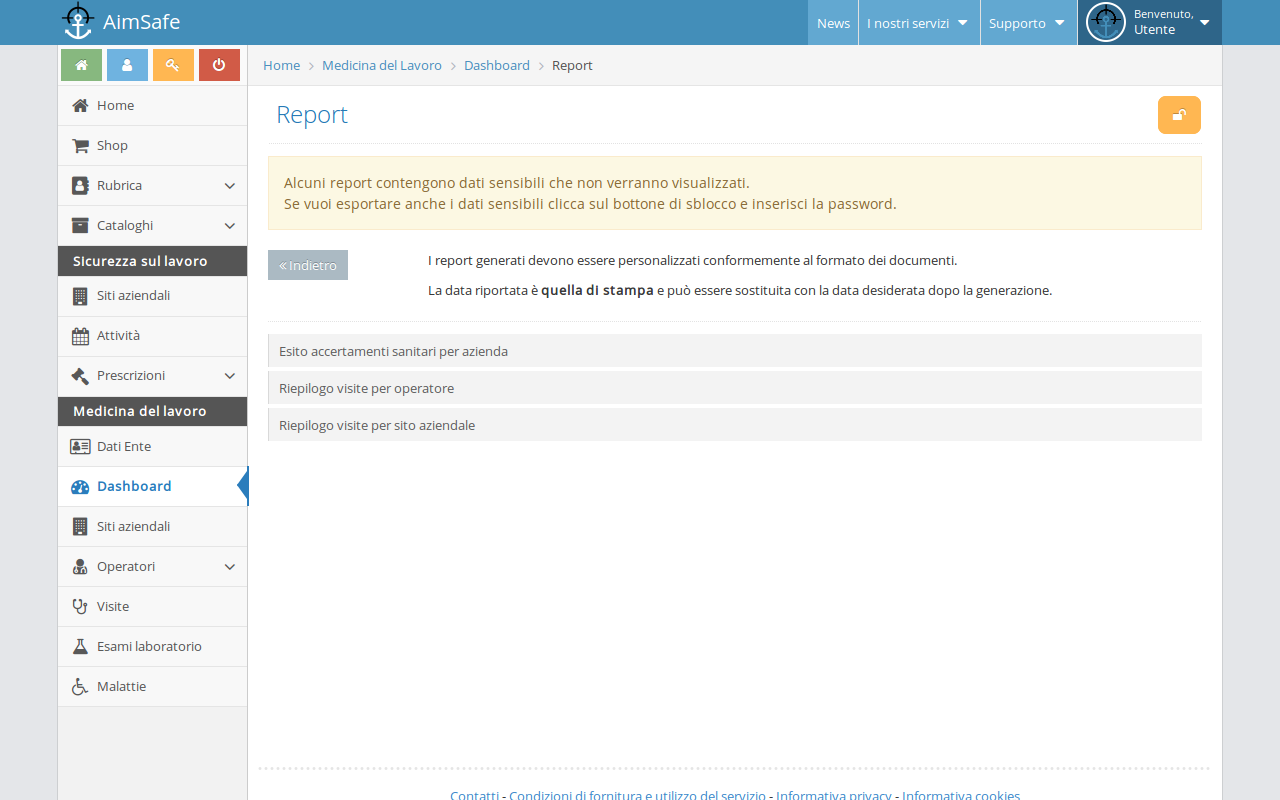Click the user avatar in header

1105,22
